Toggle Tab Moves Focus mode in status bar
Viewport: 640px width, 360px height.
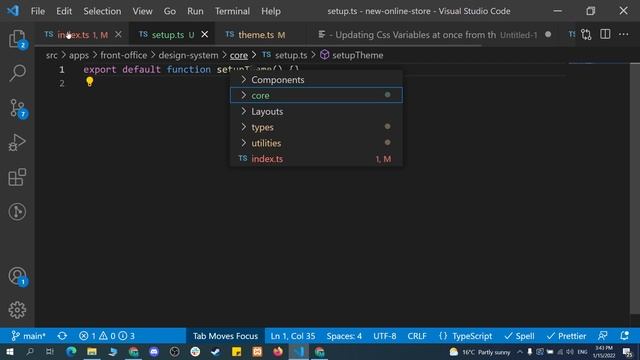(225, 336)
